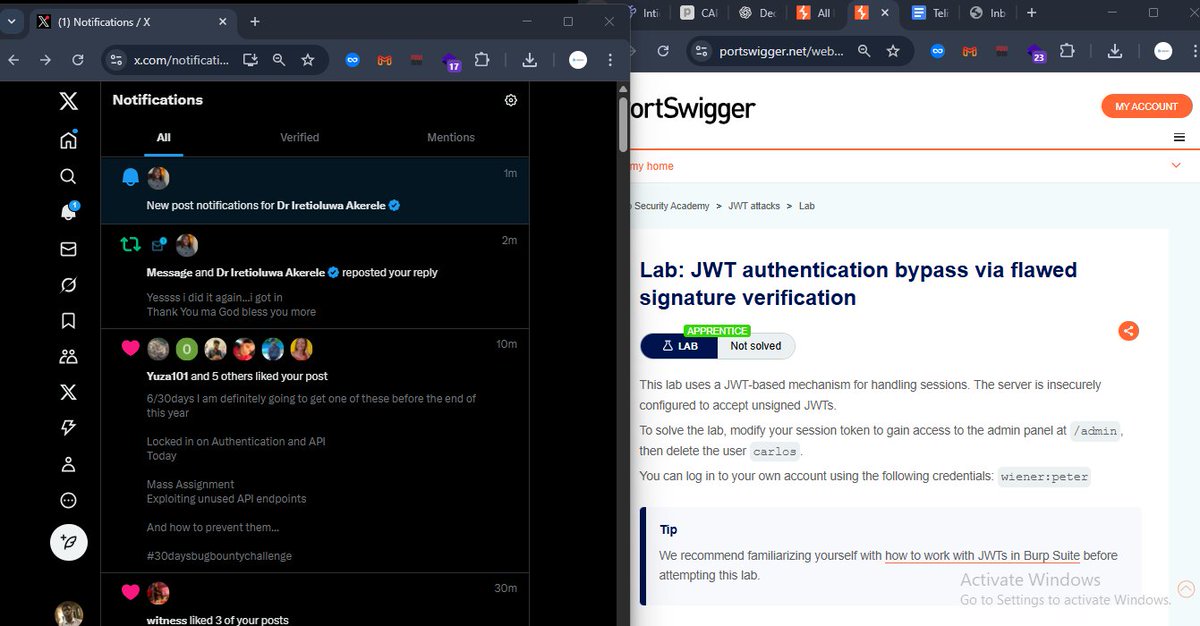
Task: Select the Premium X icon in sidebar
Action: coord(67,392)
